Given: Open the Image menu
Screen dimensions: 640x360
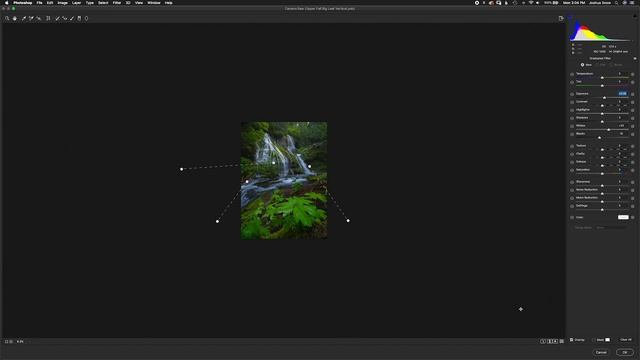Looking at the screenshot, I should pos(62,3).
